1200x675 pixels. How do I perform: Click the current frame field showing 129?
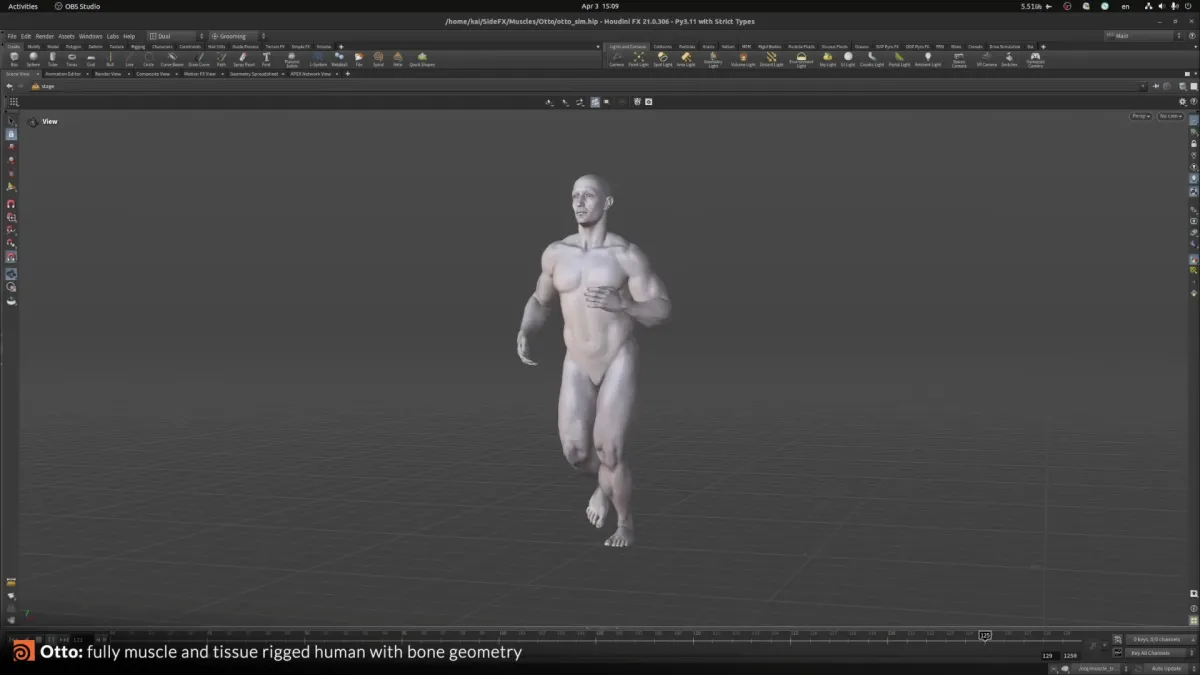tap(1047, 655)
